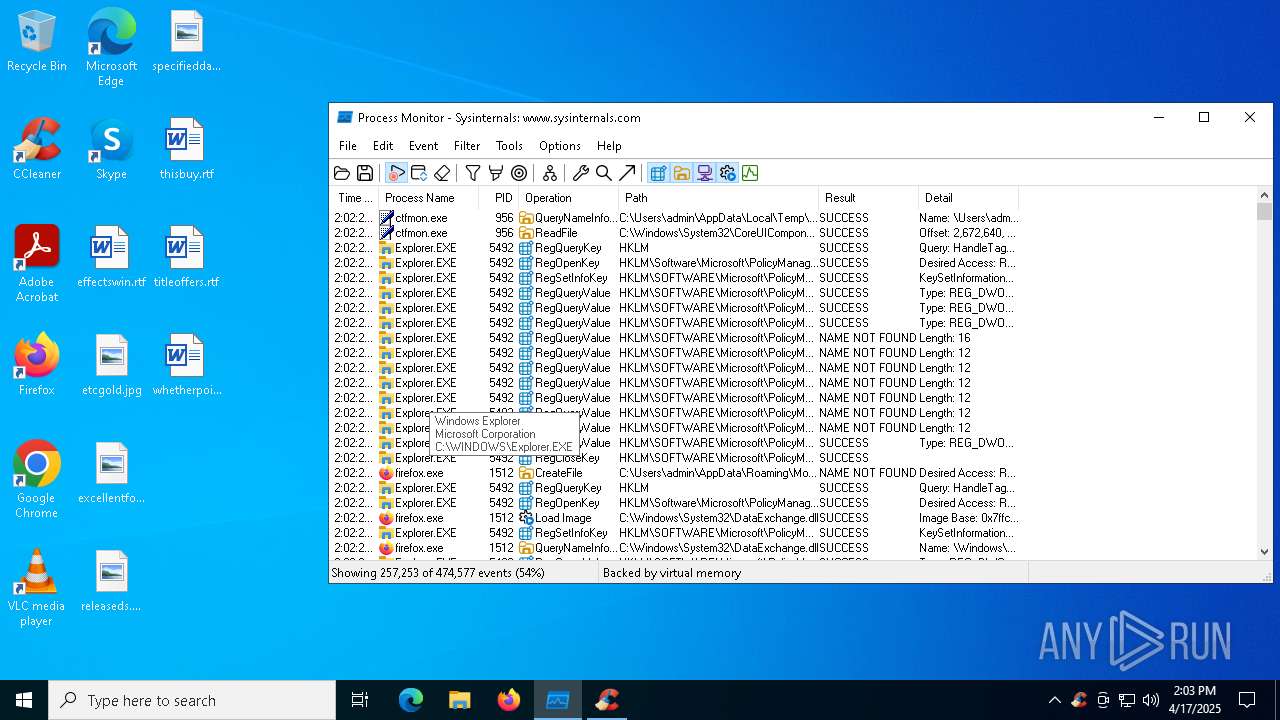This screenshot has height=720, width=1280.
Task: Select the CCleaner desktop shortcut
Action: point(37,150)
